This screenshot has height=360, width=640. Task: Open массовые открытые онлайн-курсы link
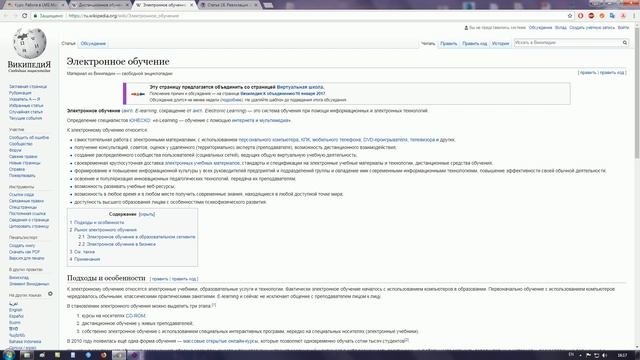(220, 341)
